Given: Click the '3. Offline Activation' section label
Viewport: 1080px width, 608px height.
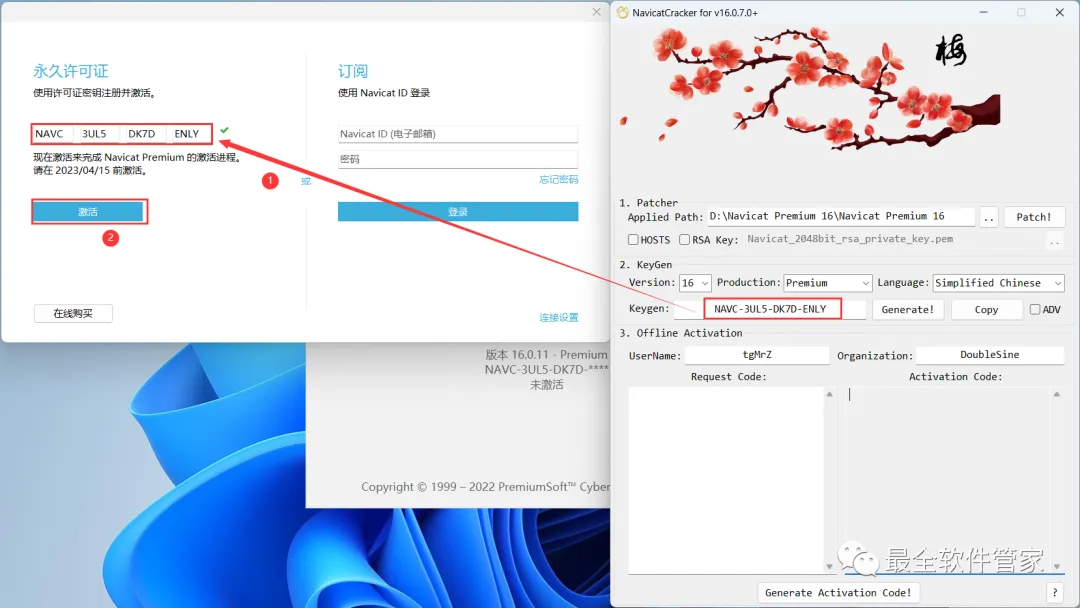Looking at the screenshot, I should (681, 333).
